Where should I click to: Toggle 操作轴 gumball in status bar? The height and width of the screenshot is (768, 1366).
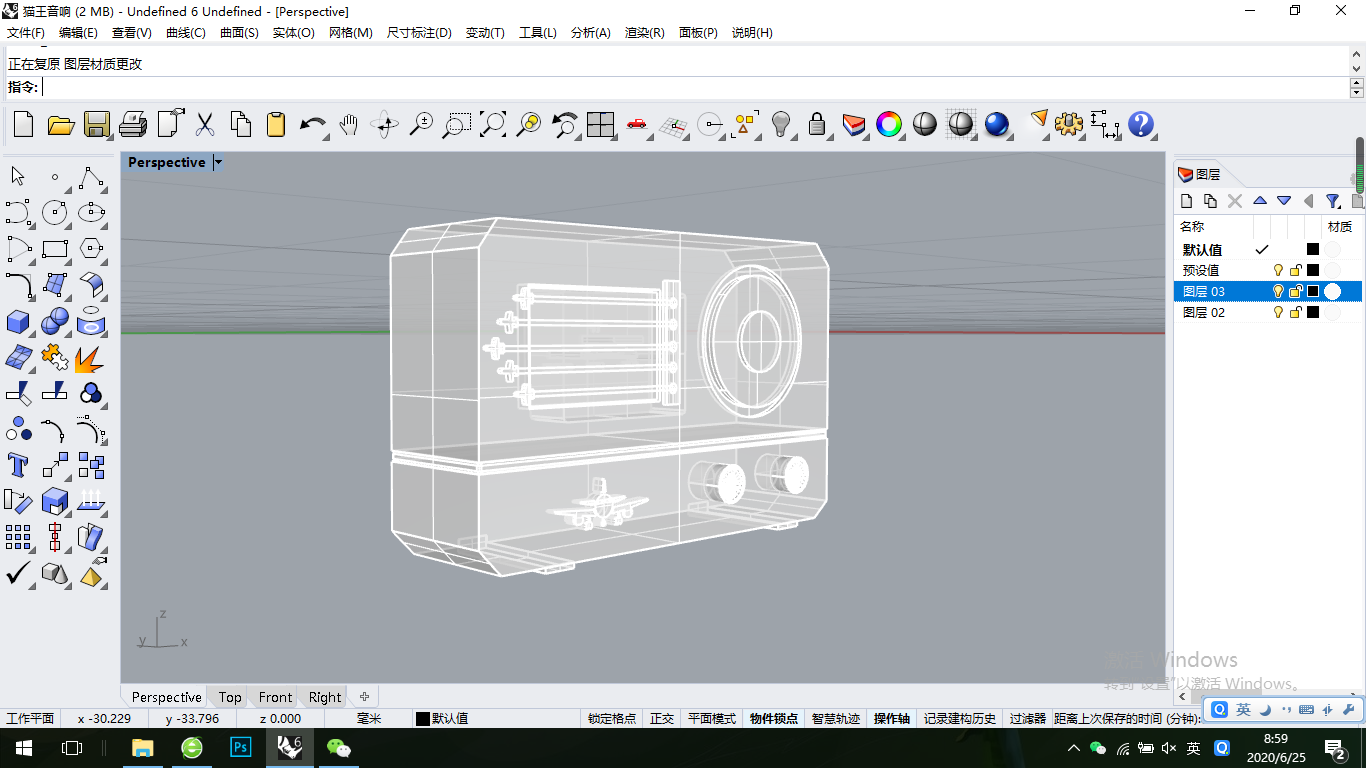click(892, 718)
